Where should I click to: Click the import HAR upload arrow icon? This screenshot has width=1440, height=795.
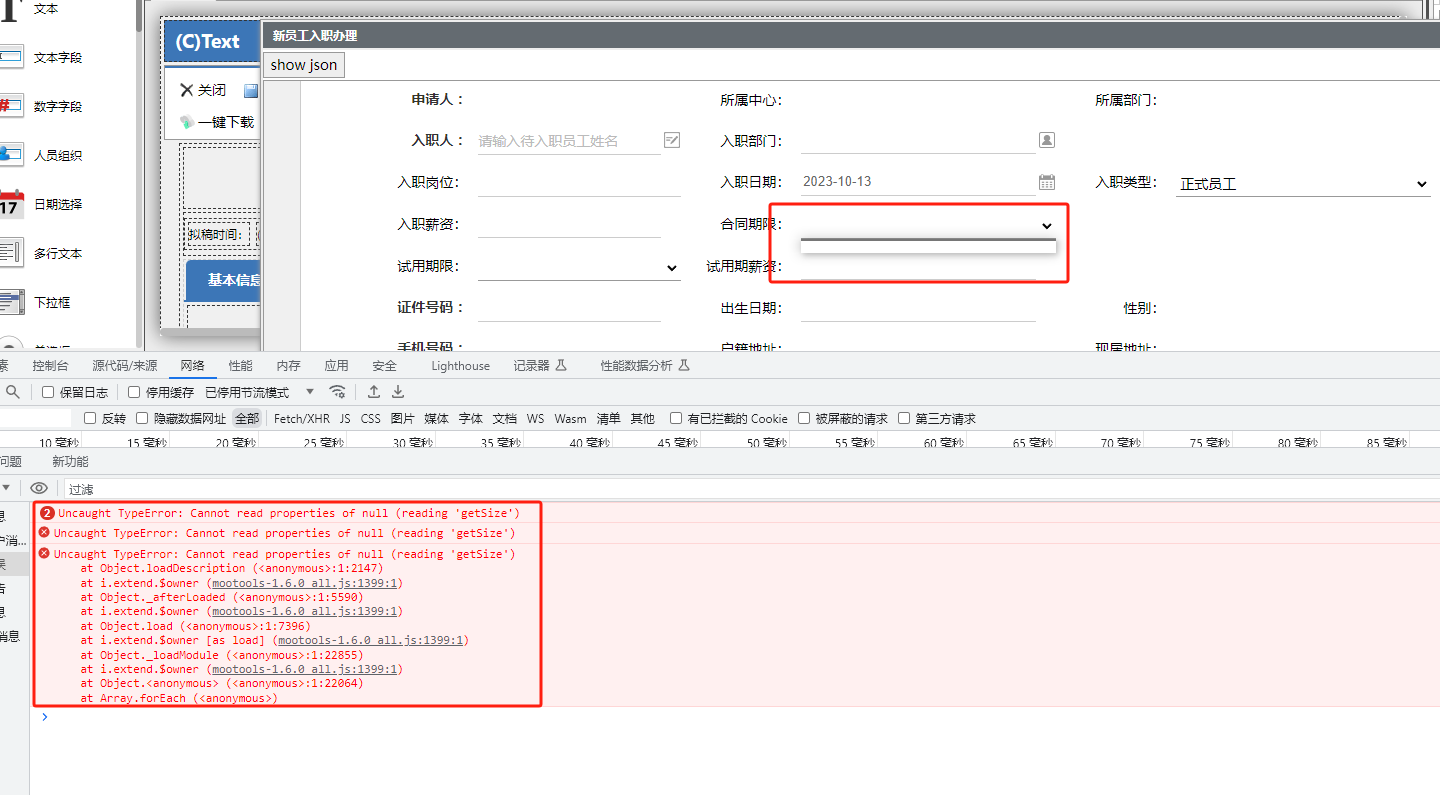[x=374, y=392]
